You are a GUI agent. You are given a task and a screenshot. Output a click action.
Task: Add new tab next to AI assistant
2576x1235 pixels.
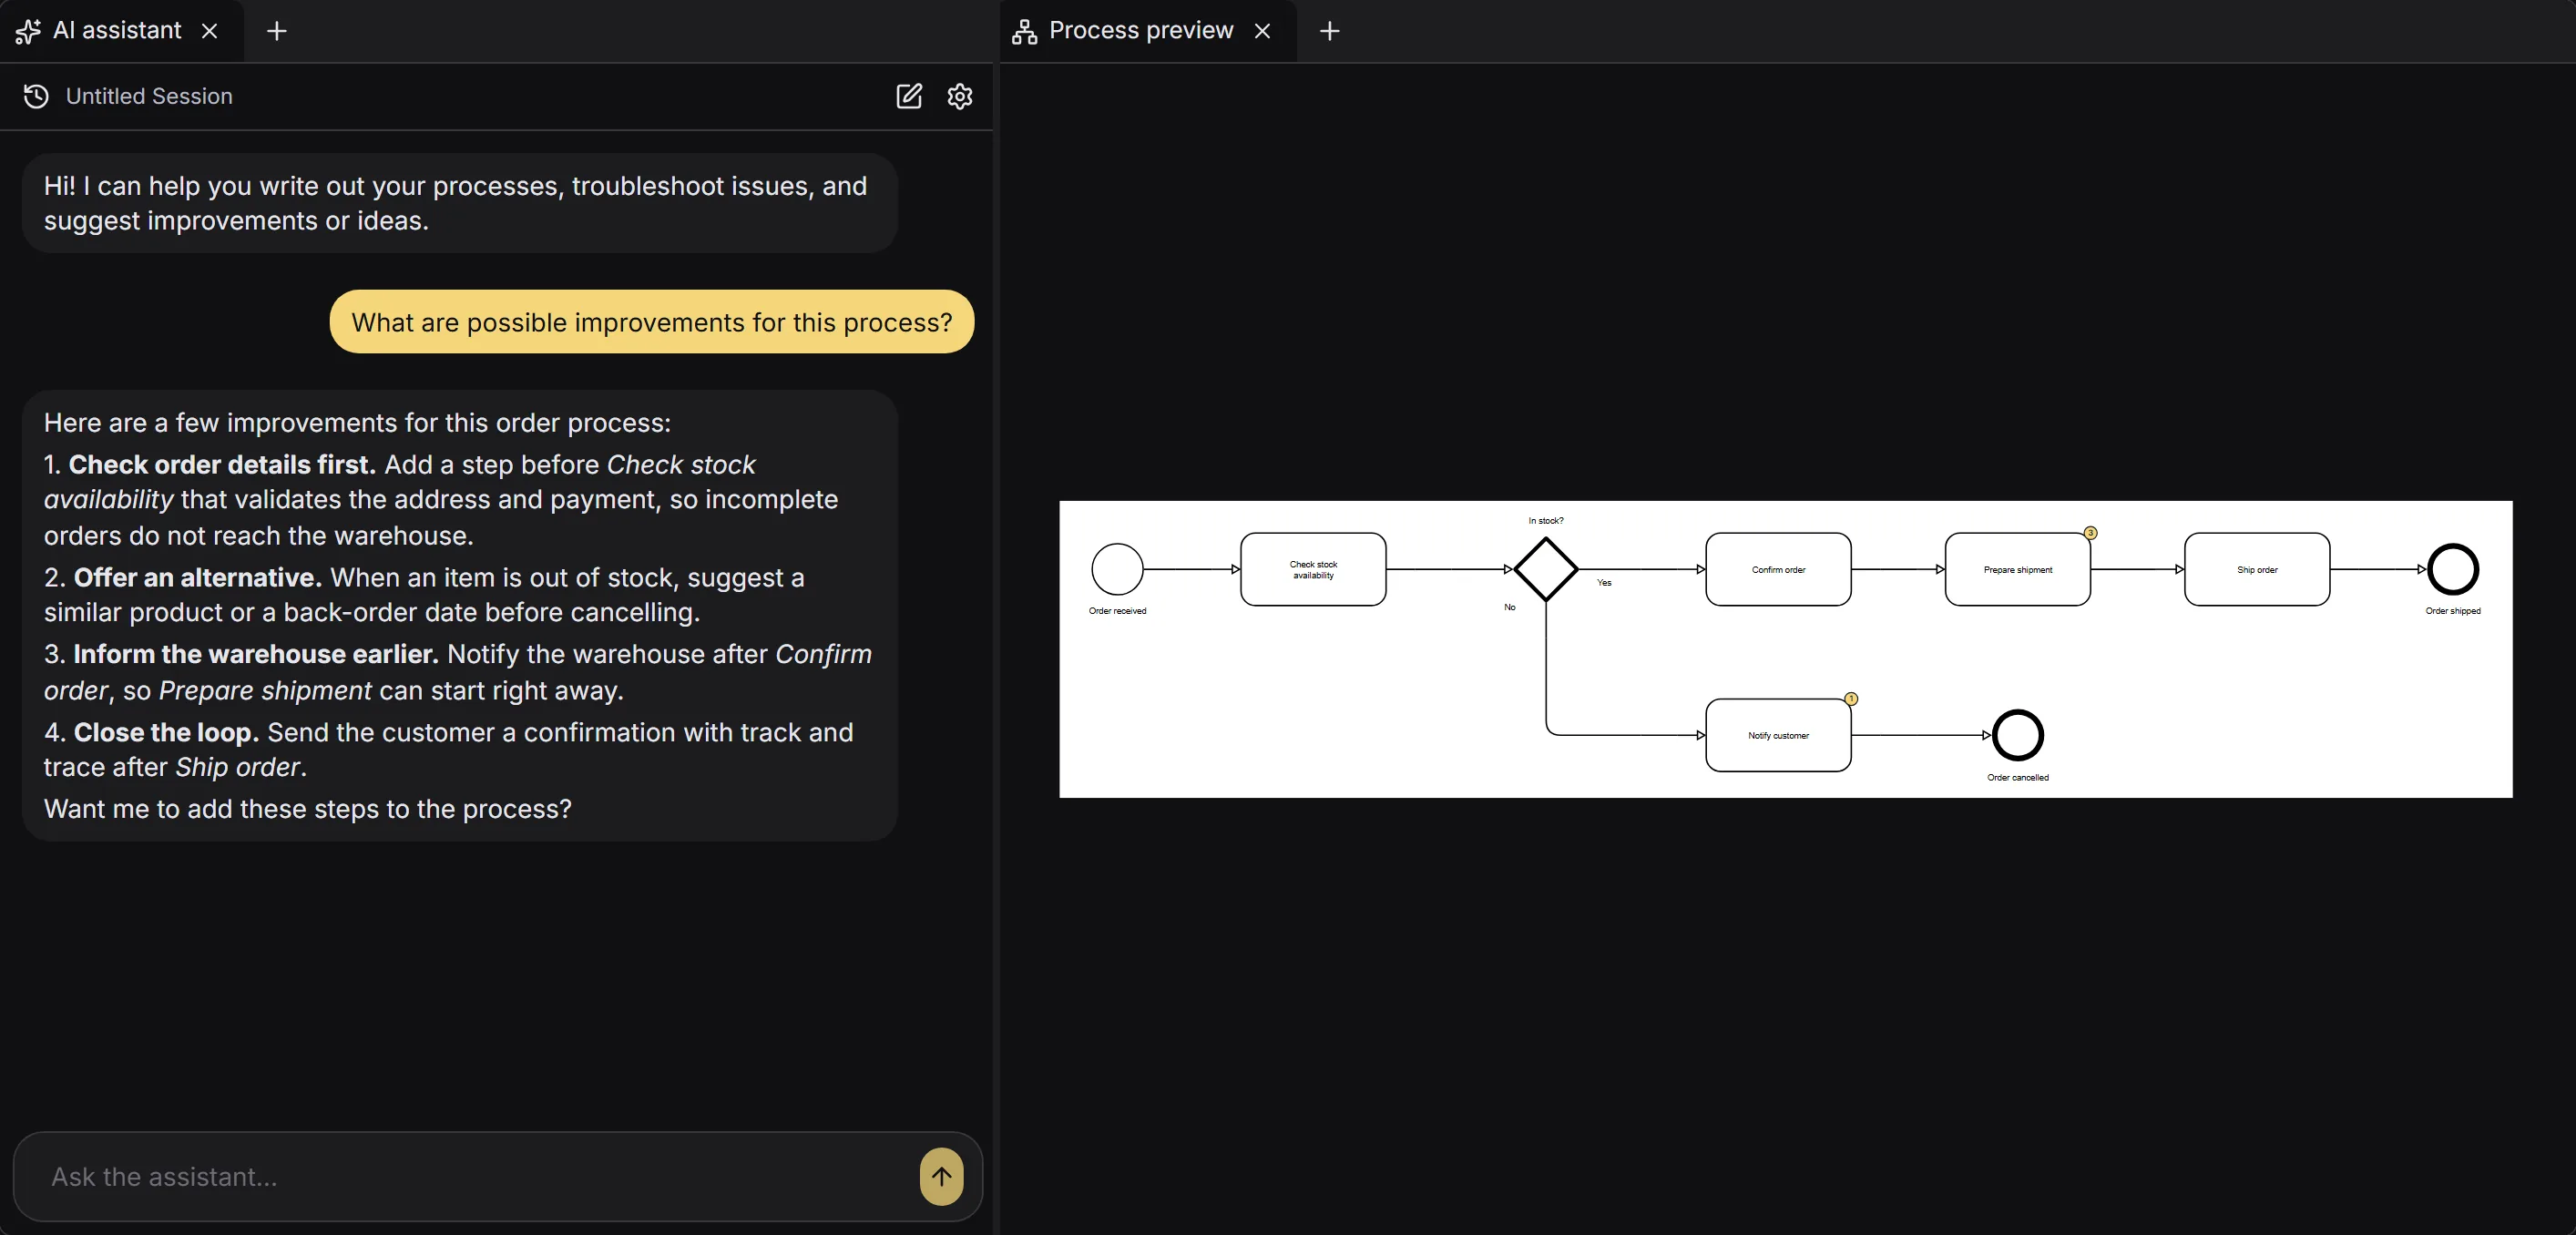(277, 31)
